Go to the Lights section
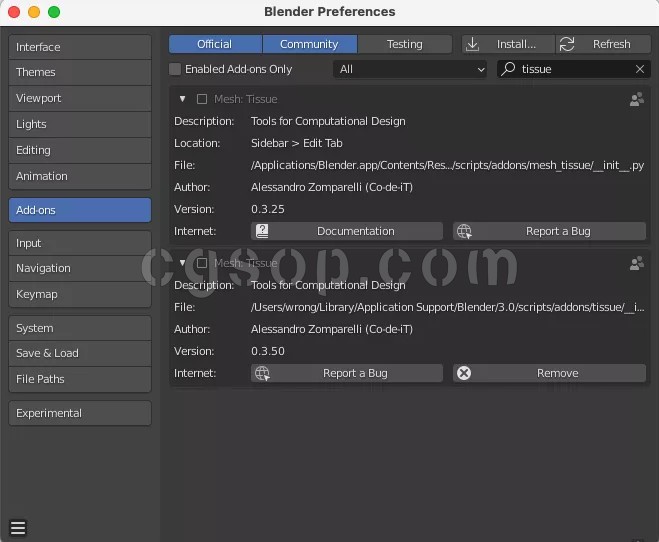 pyautogui.click(x=80, y=124)
